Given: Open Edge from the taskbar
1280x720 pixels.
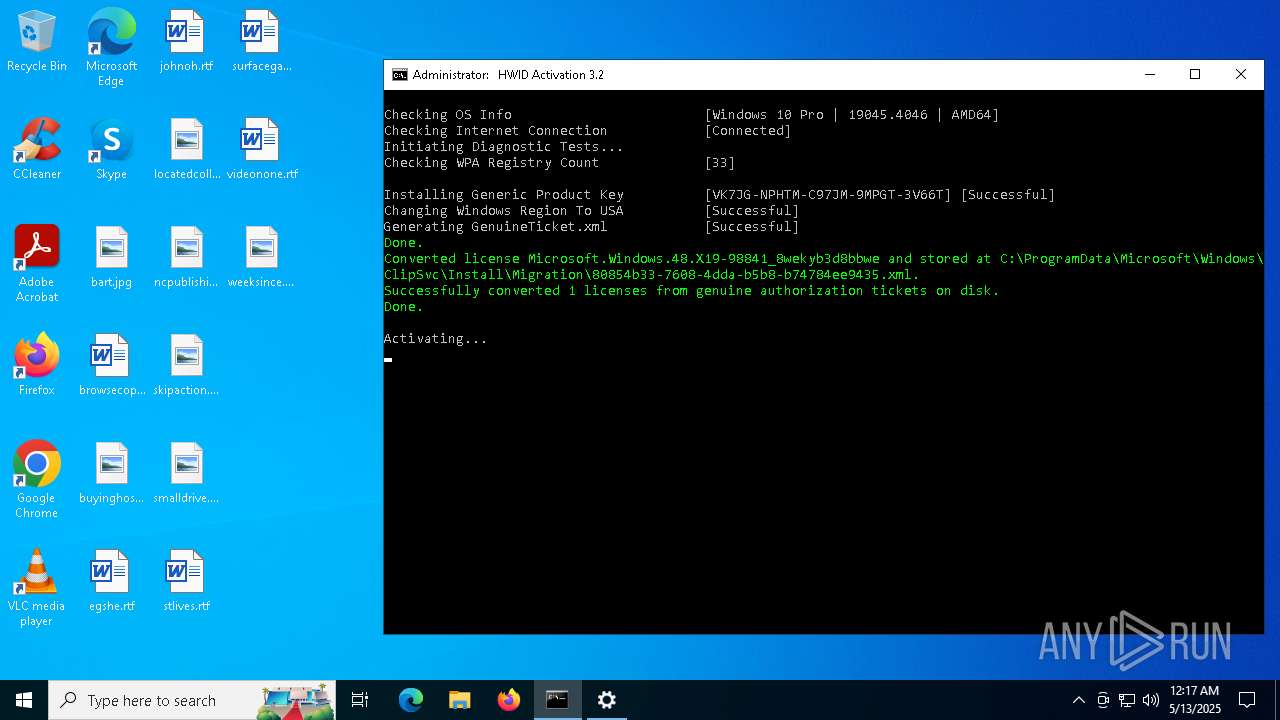Looking at the screenshot, I should (411, 700).
